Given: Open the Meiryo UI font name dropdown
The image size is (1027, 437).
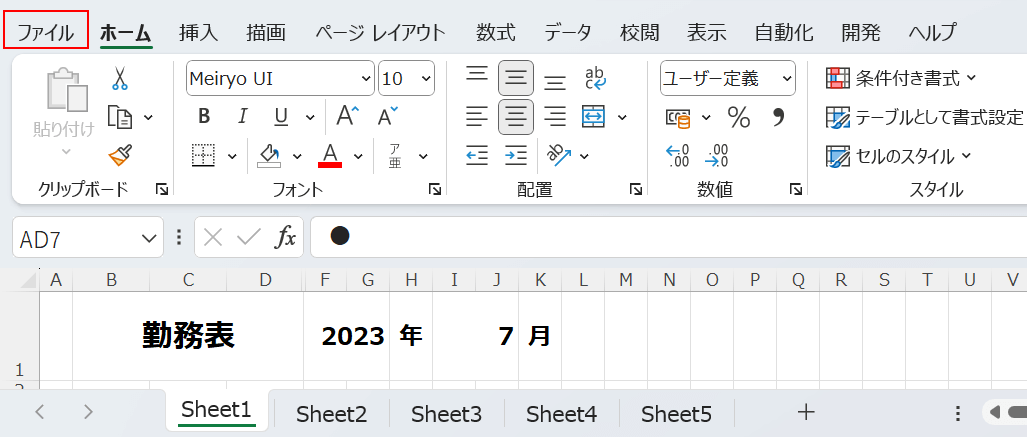Looking at the screenshot, I should (x=366, y=78).
